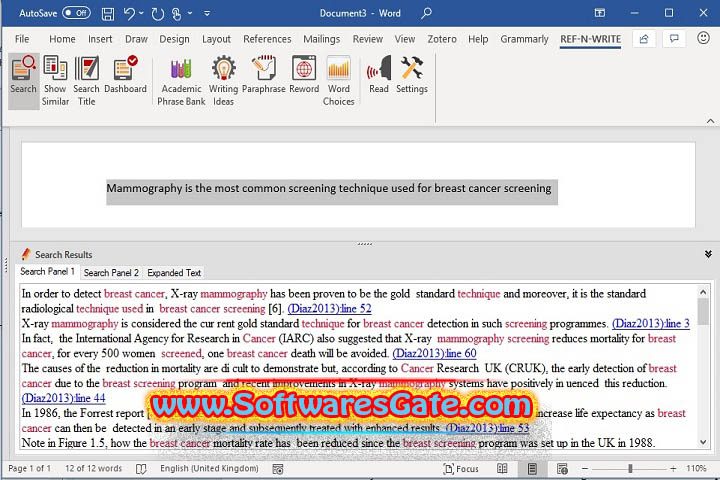Screen dimensions: 720x480
Task: Open the Draw tab
Action: pos(136,39)
